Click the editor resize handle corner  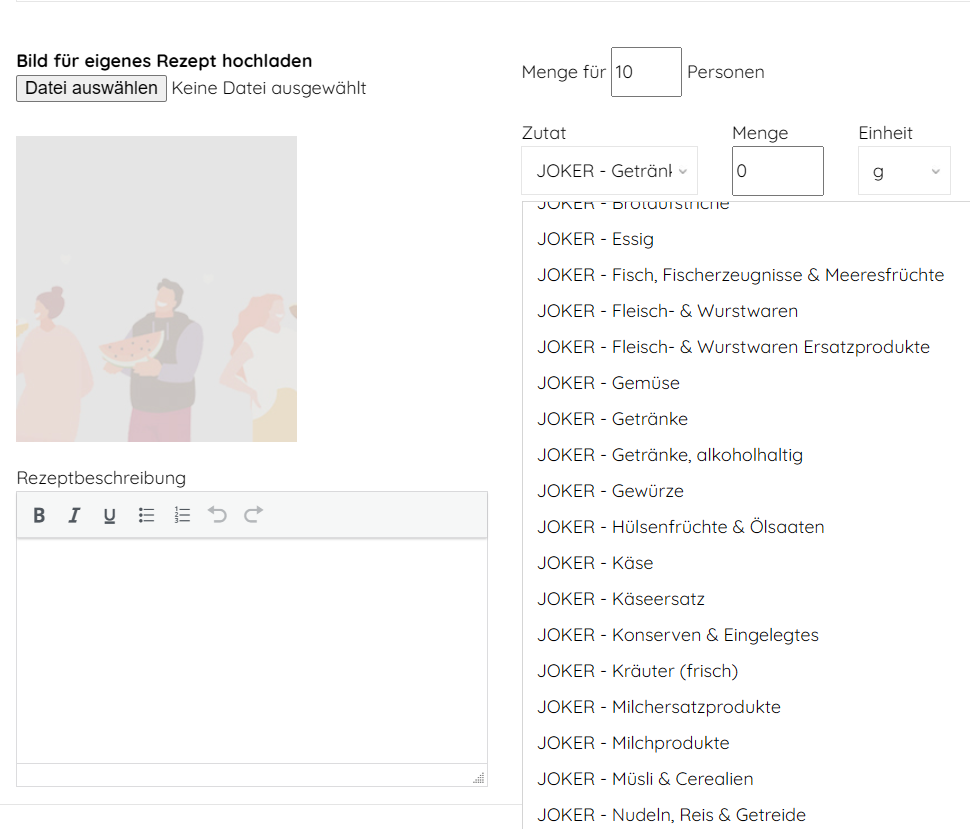[478, 777]
